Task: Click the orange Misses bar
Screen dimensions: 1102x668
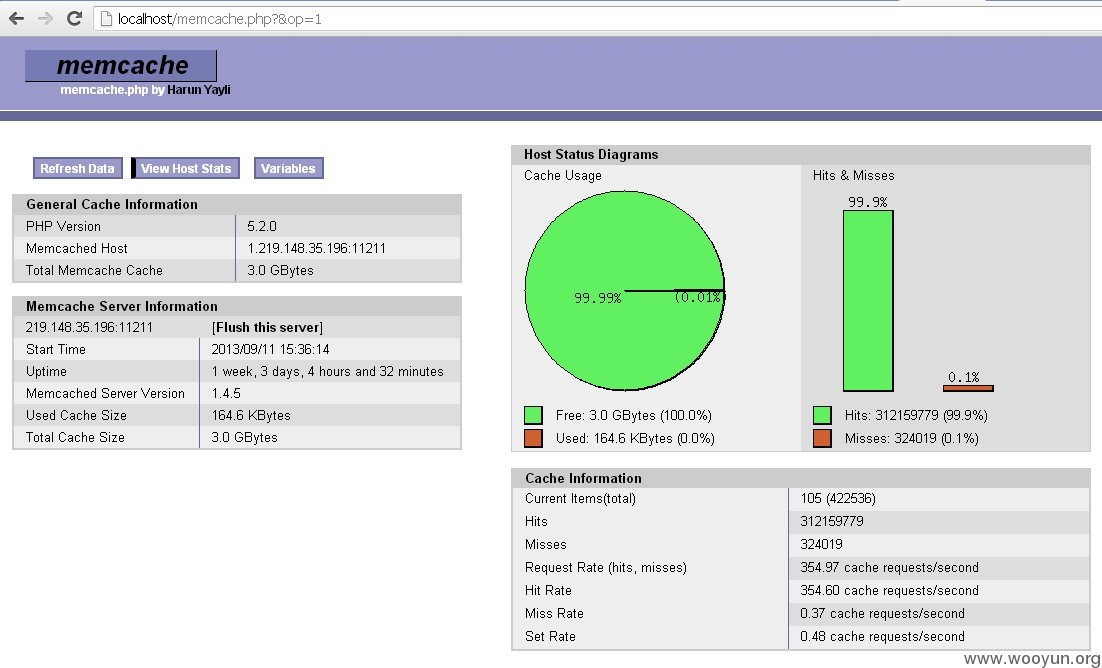Action: (x=968, y=388)
